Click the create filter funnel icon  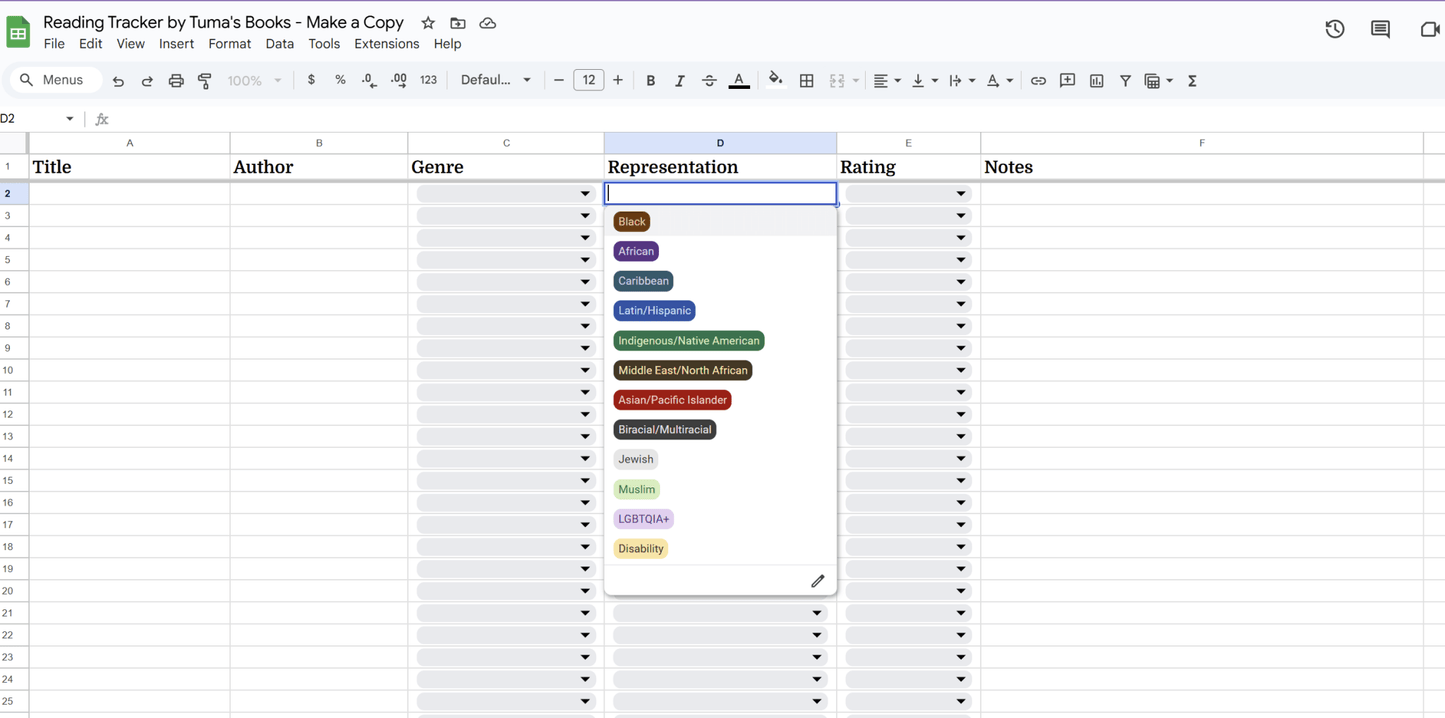1125,81
